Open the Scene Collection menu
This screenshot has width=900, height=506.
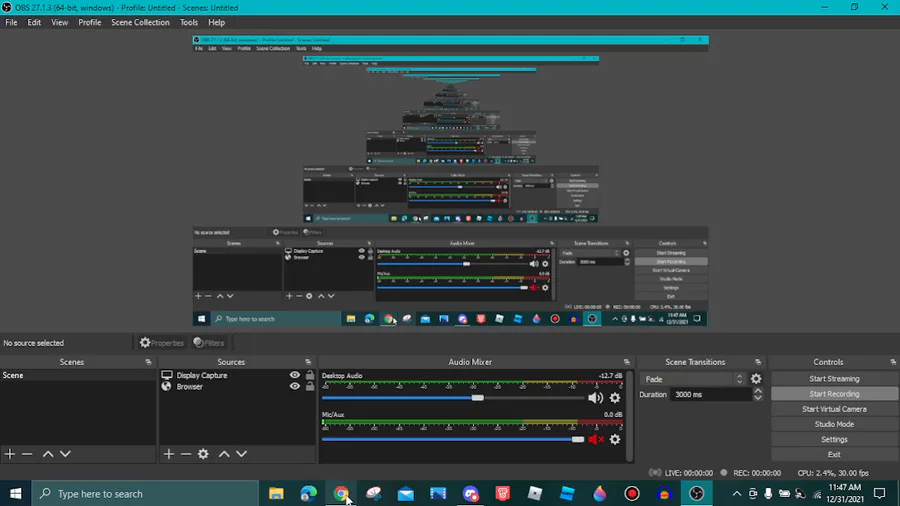point(140,22)
